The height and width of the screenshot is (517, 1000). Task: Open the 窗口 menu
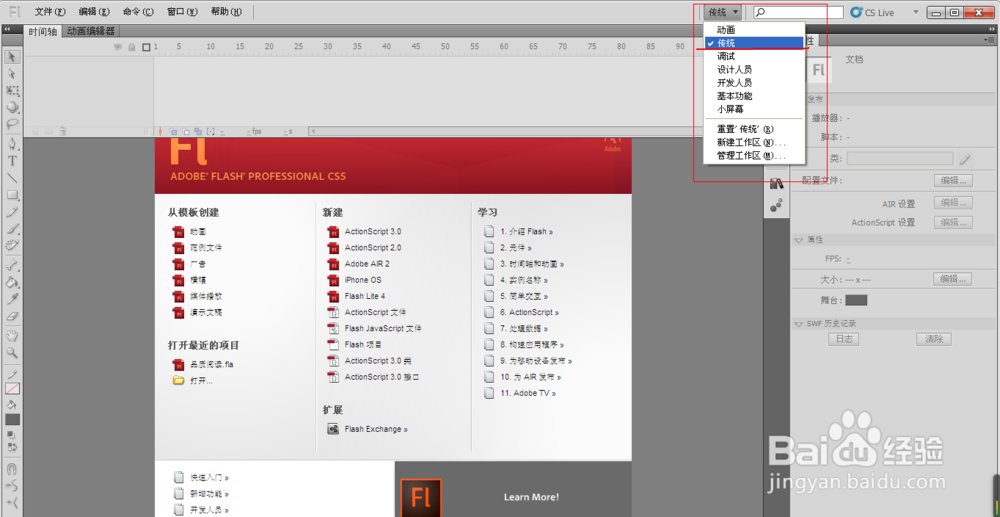click(182, 12)
